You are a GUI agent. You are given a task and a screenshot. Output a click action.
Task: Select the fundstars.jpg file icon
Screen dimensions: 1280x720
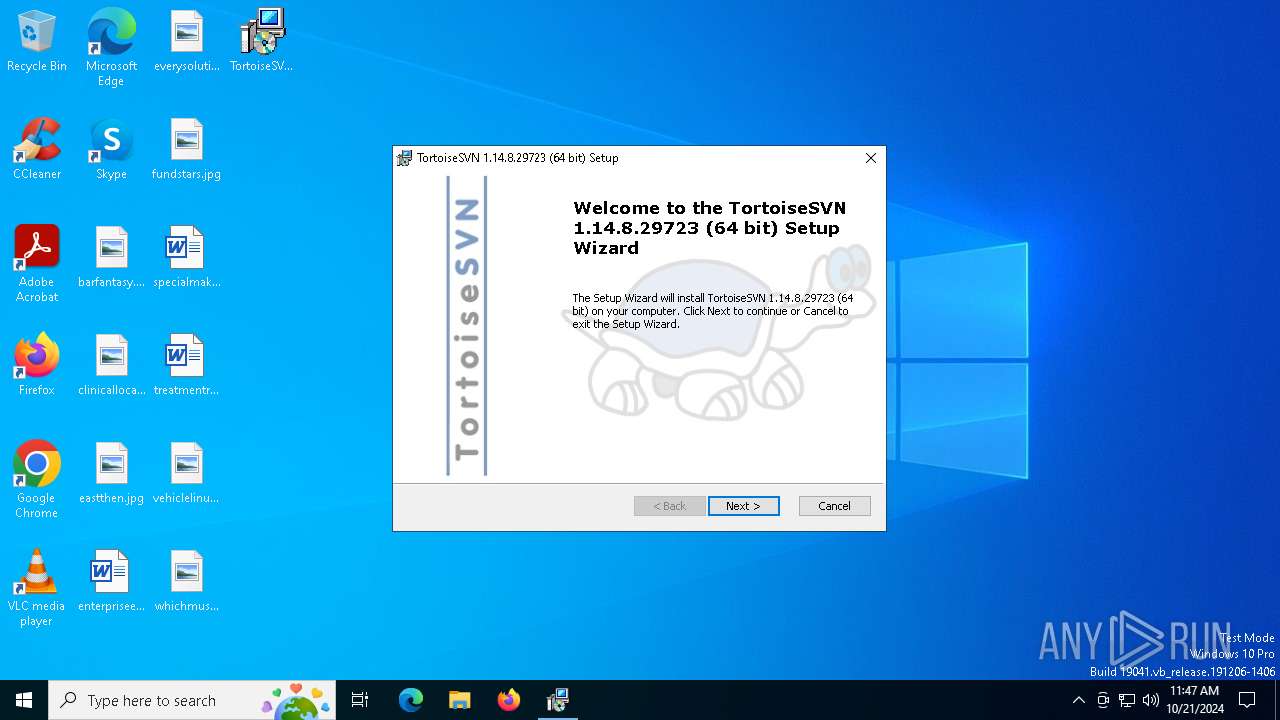(186, 150)
